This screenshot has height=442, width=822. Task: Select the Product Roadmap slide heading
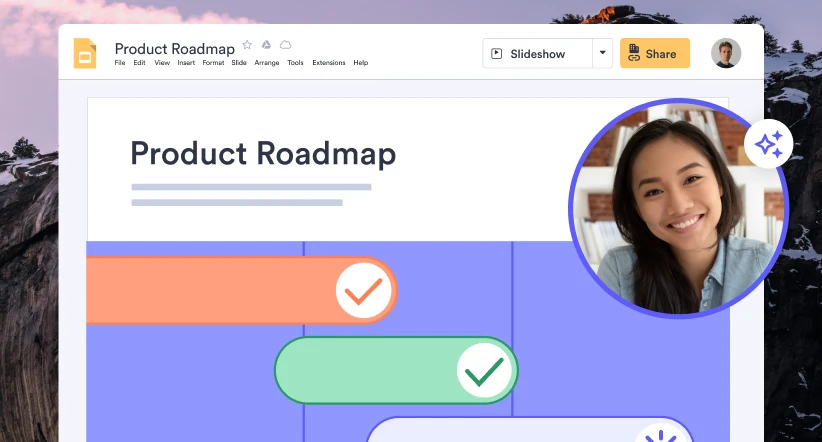pyautogui.click(x=263, y=154)
